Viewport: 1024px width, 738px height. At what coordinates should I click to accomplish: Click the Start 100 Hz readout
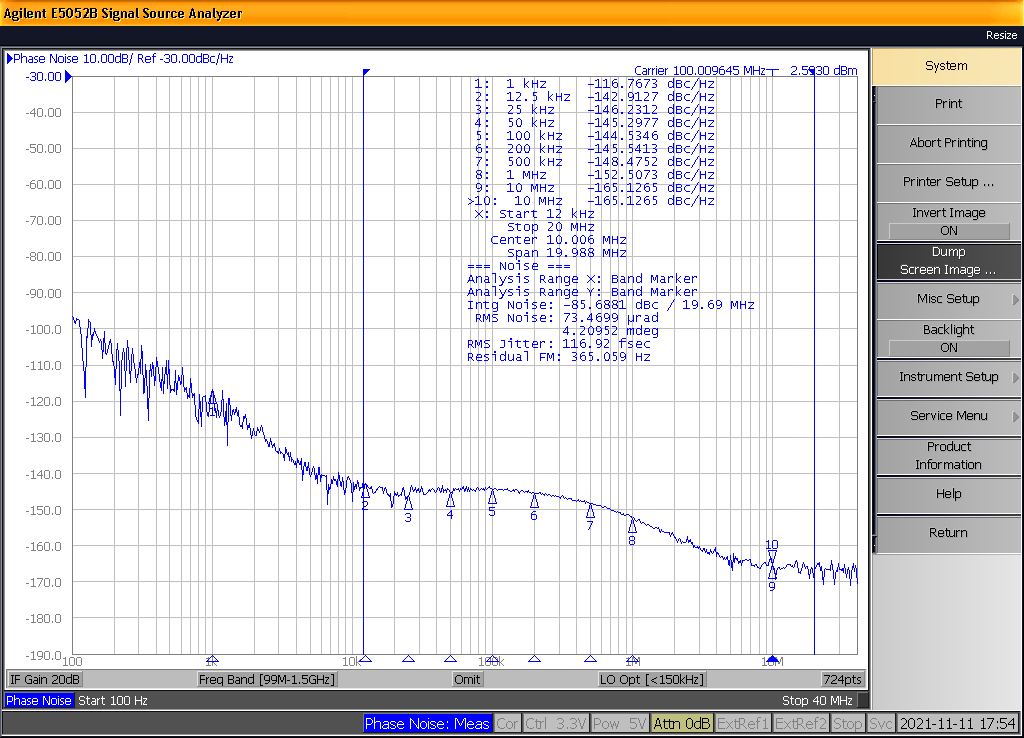113,701
